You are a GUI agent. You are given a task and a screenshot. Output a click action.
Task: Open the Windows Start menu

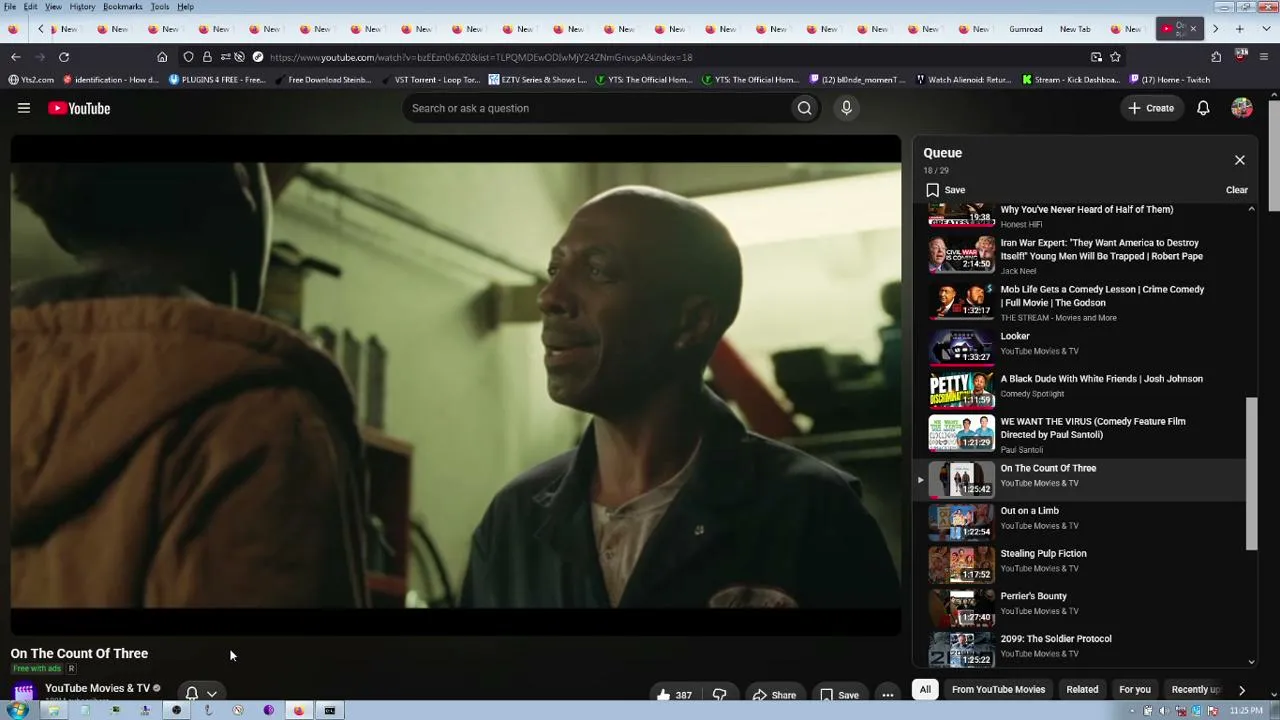[17, 710]
